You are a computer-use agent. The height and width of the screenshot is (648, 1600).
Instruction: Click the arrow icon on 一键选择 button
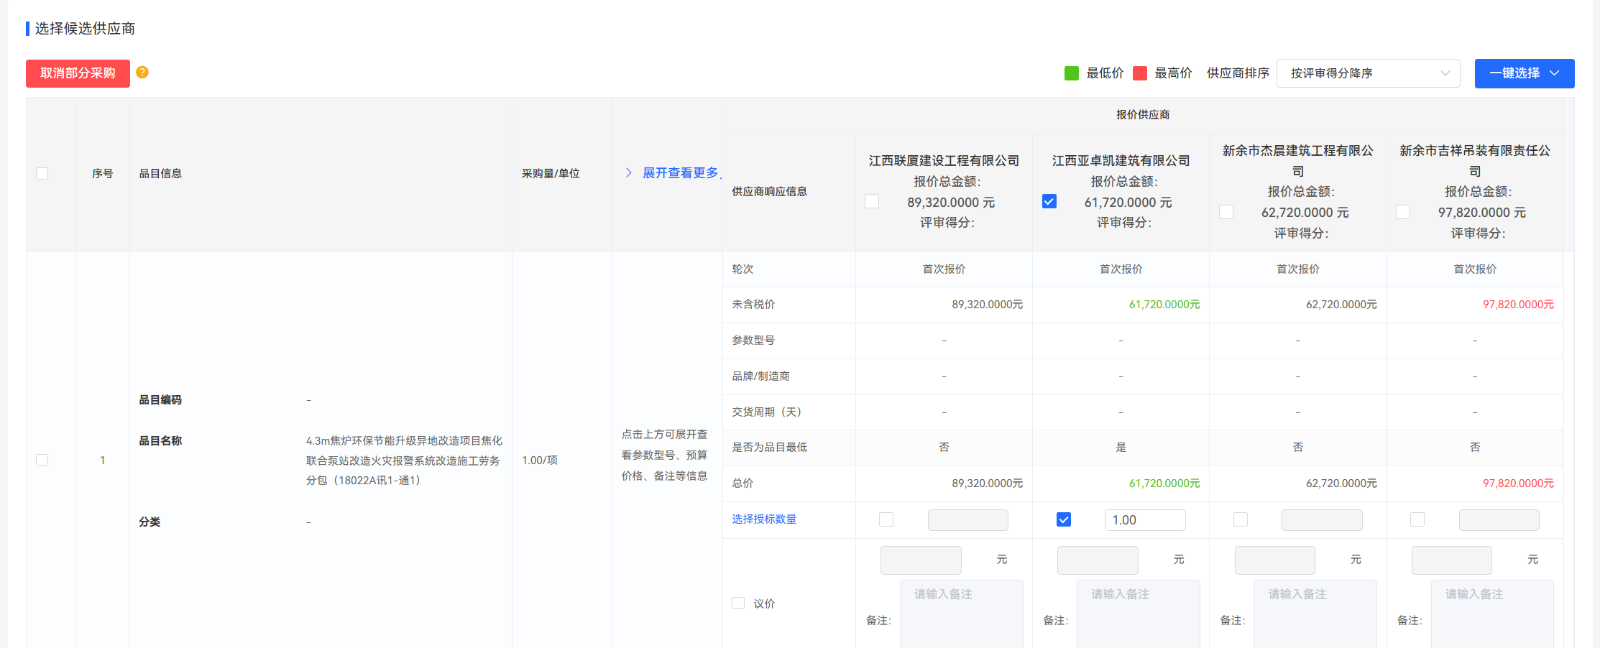[1555, 73]
